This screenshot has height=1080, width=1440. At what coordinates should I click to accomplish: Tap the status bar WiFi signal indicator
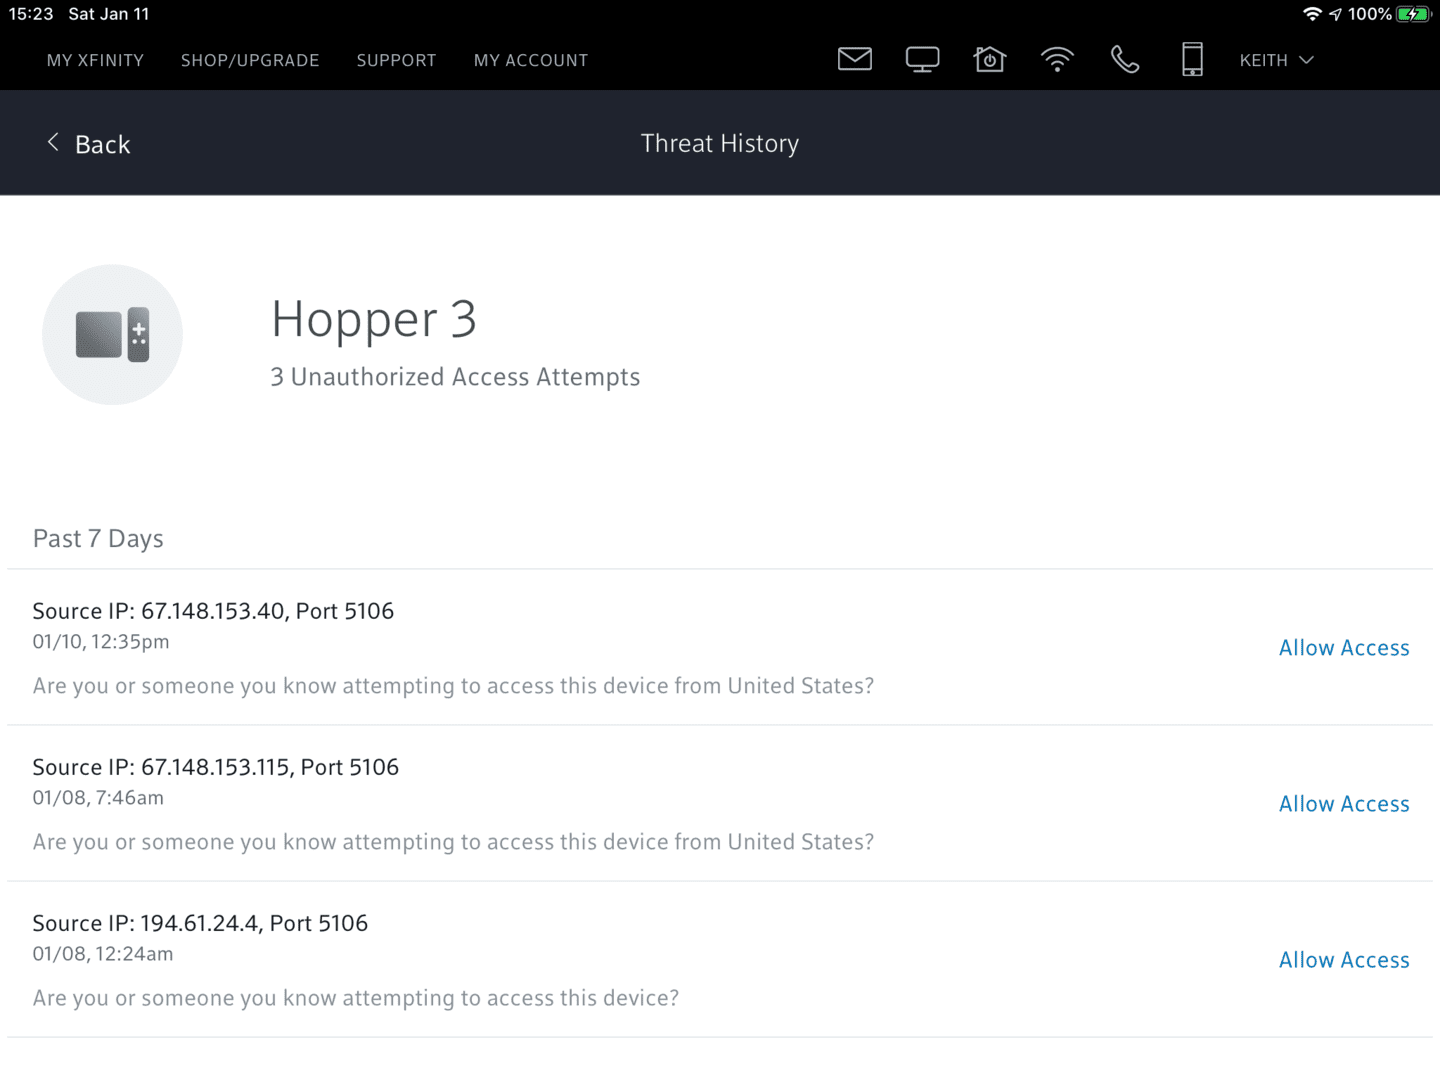point(1312,14)
